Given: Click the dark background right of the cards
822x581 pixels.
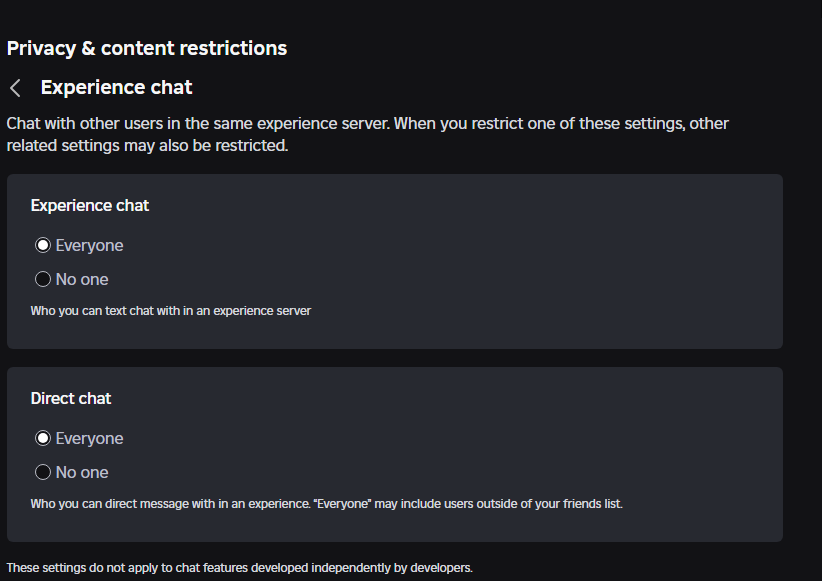Looking at the screenshot, I should pos(802,350).
